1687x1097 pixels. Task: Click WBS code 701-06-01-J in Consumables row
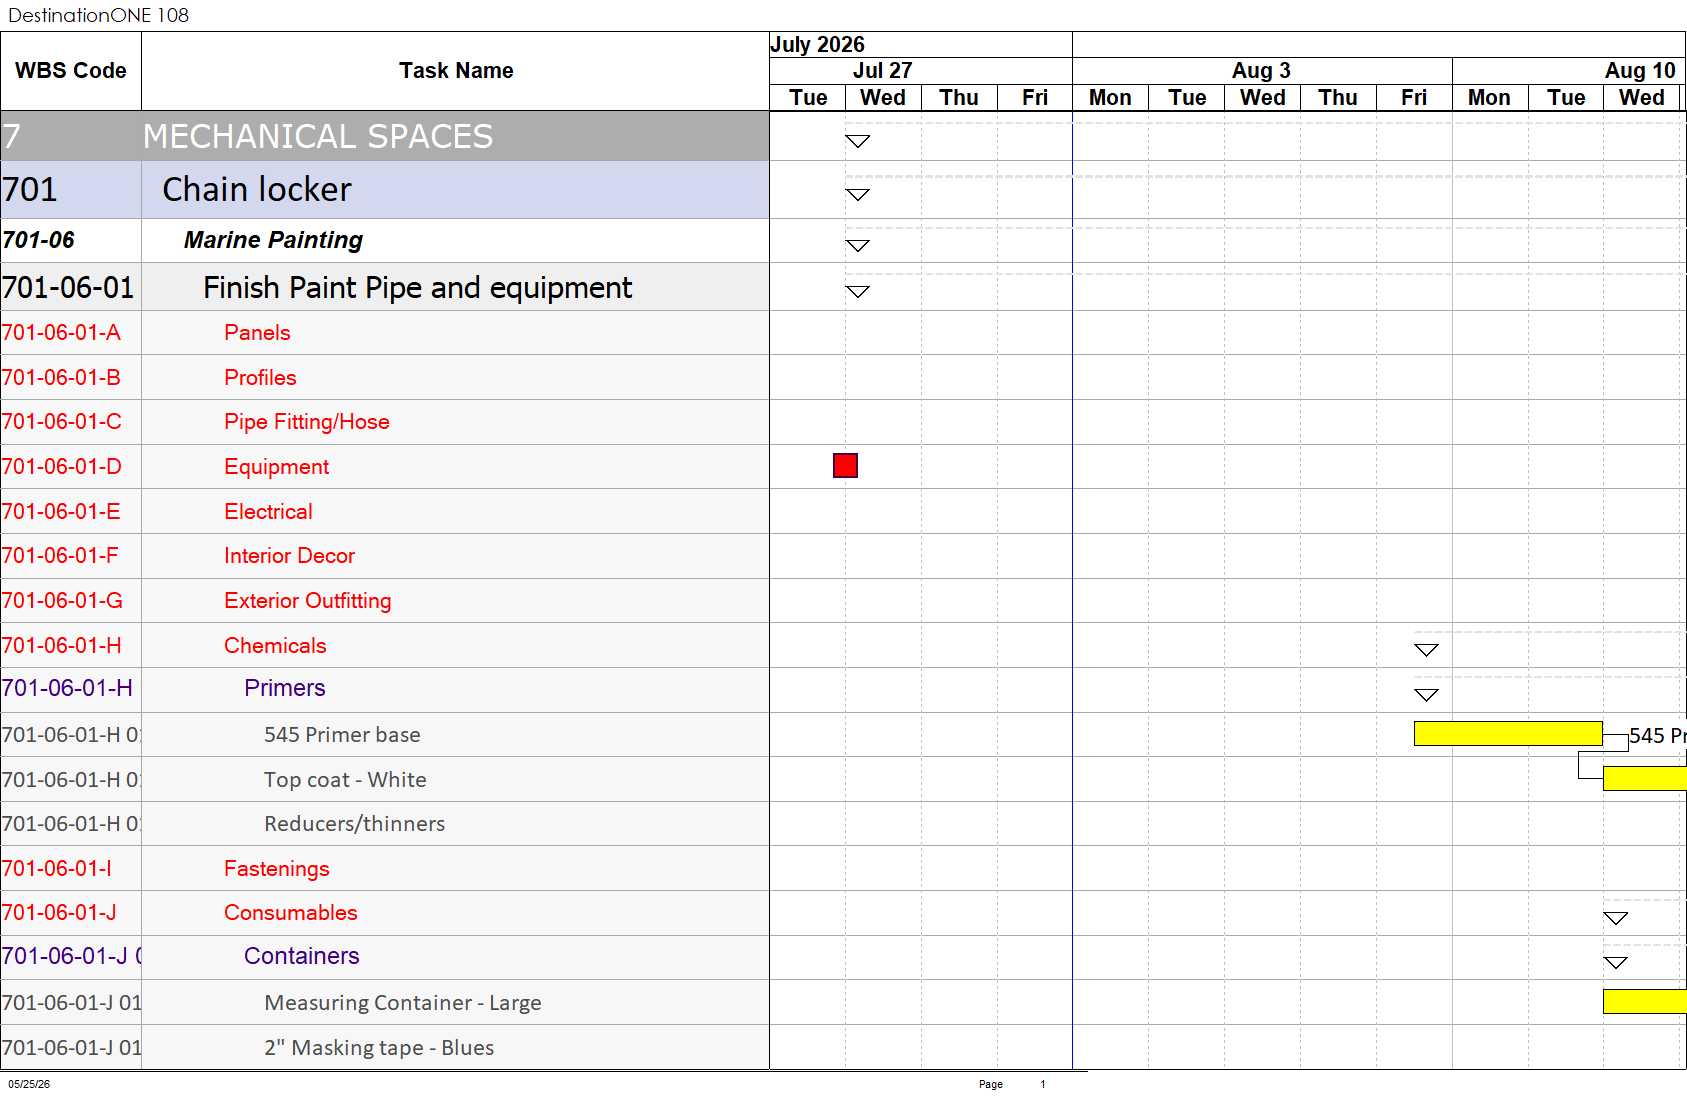point(59,913)
